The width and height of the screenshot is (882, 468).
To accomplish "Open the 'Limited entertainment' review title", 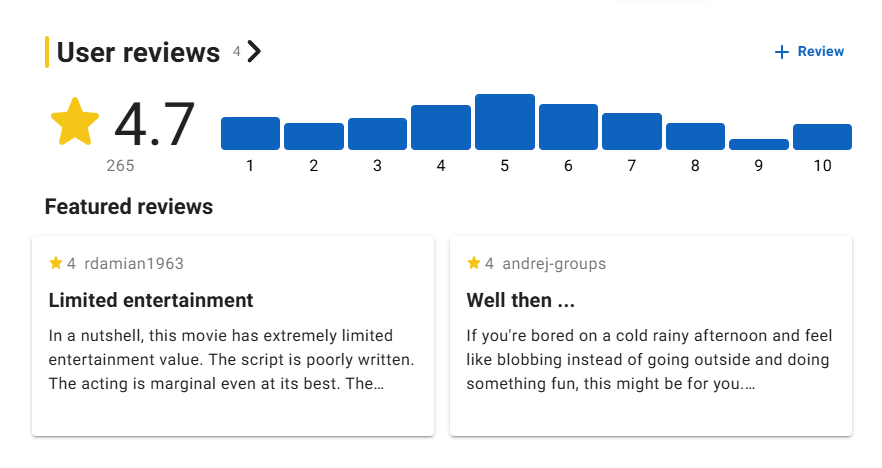I will 151,300.
